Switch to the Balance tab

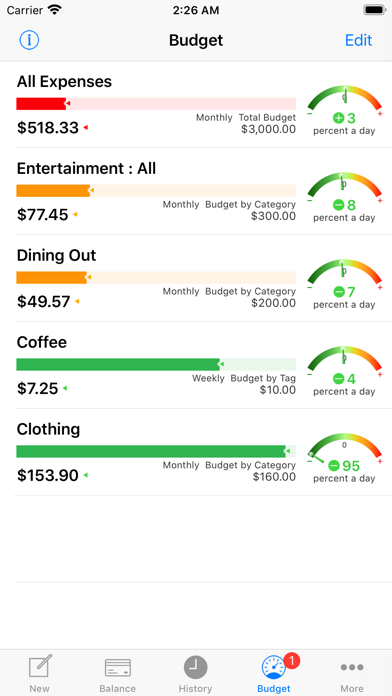coord(118,674)
